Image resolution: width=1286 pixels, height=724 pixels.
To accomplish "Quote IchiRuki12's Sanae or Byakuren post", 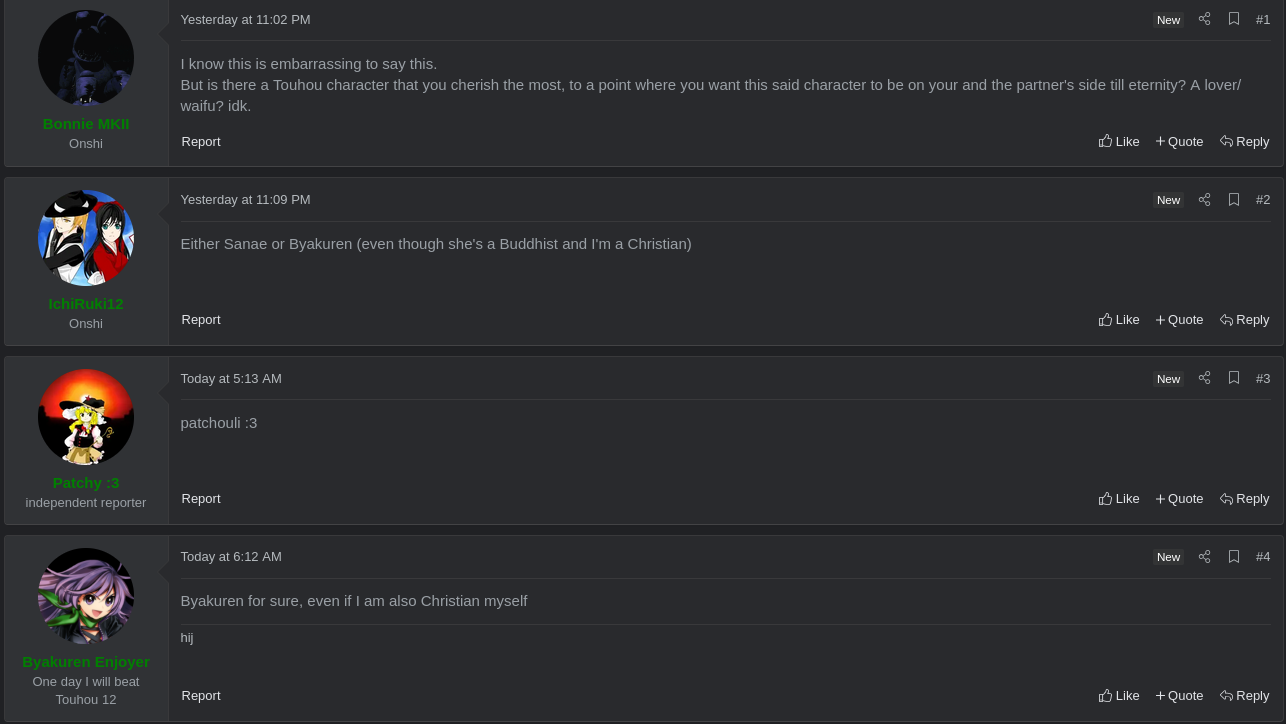I will click(1180, 319).
